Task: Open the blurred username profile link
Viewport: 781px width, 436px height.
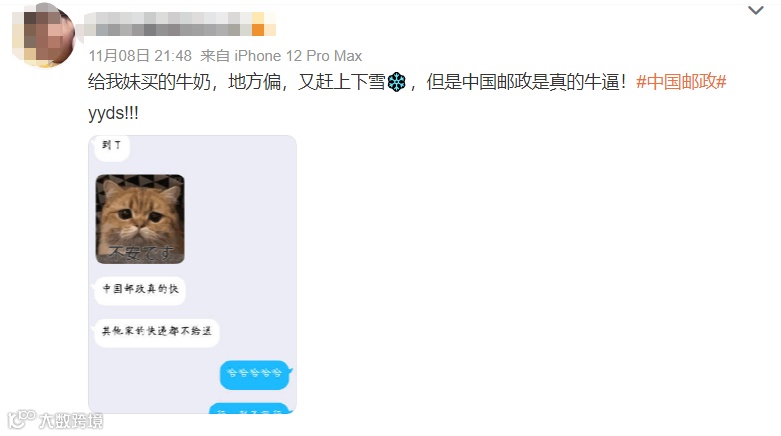Action: coord(168,24)
